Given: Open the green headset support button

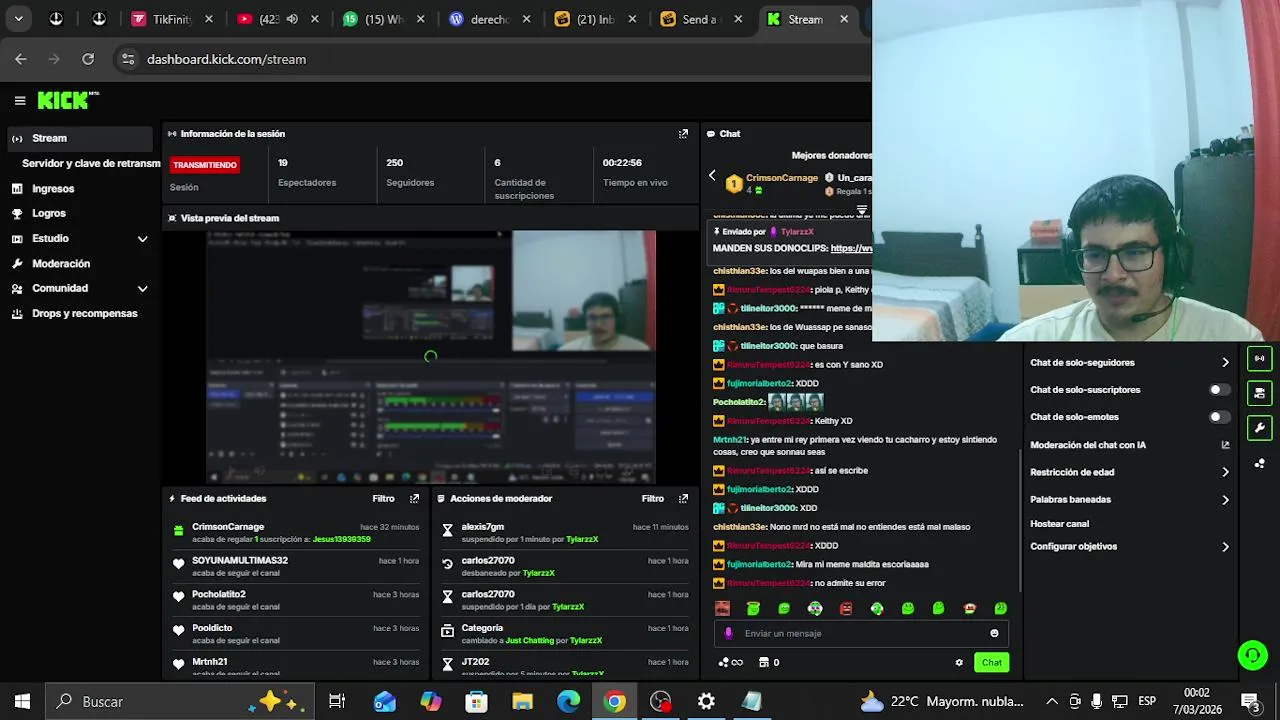Looking at the screenshot, I should (x=1252, y=655).
